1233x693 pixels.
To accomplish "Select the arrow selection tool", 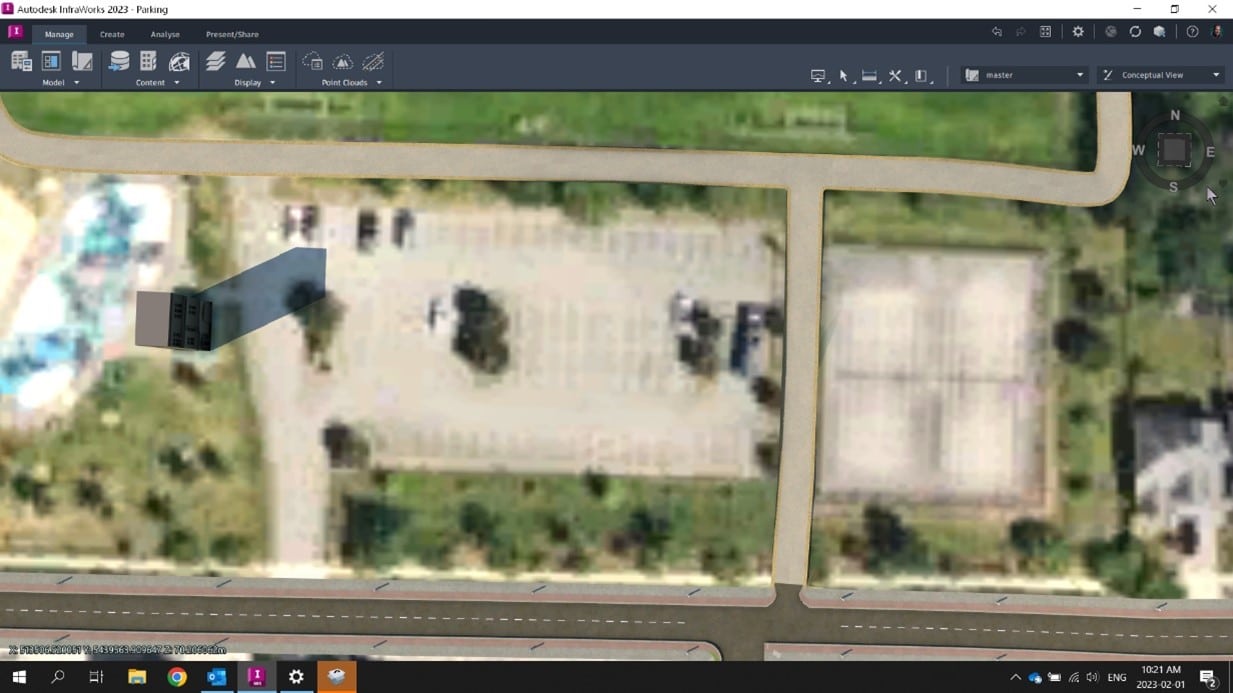I will (x=843, y=75).
